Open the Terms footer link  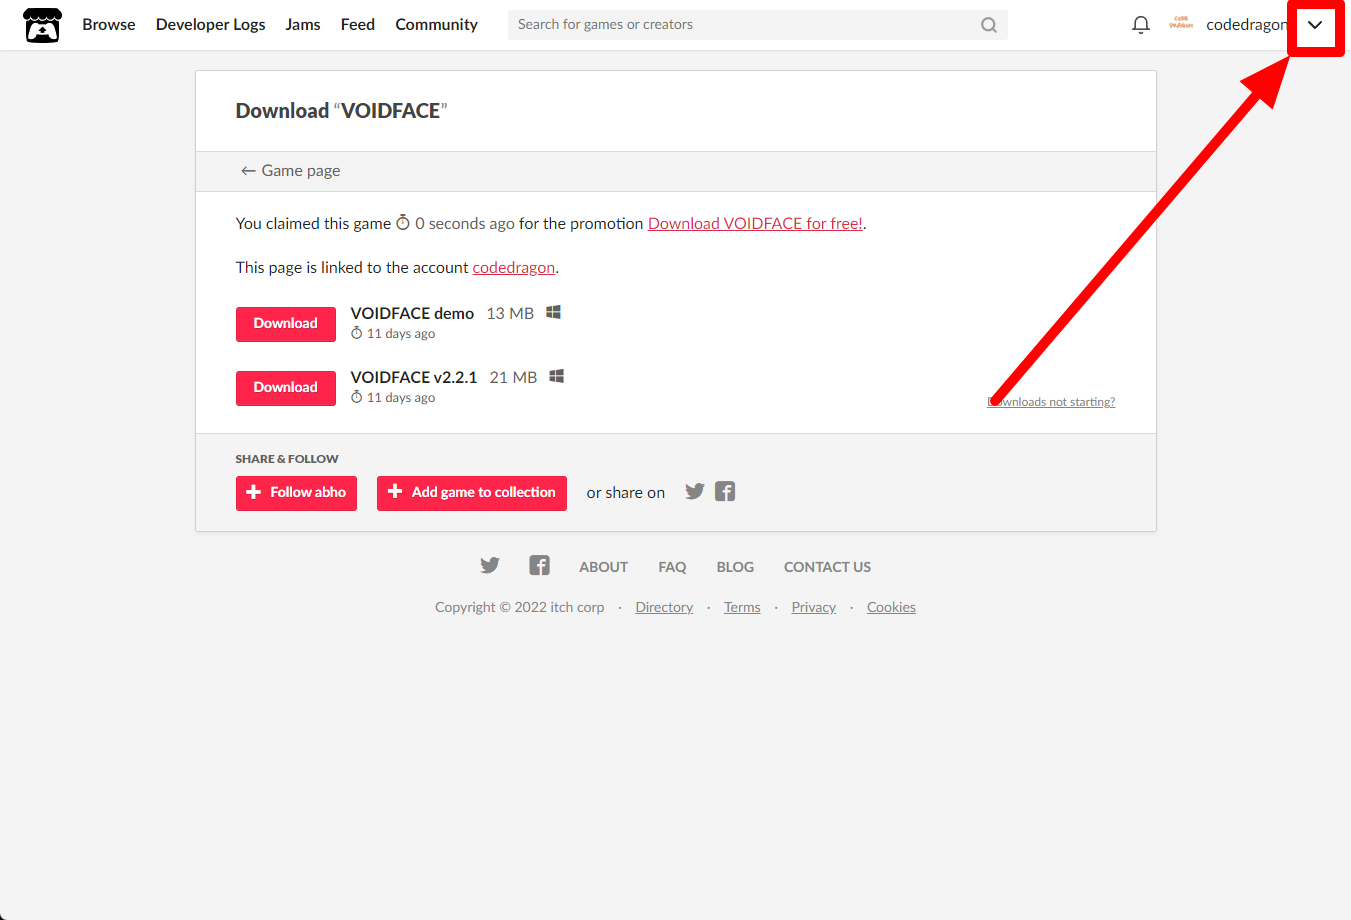742,607
